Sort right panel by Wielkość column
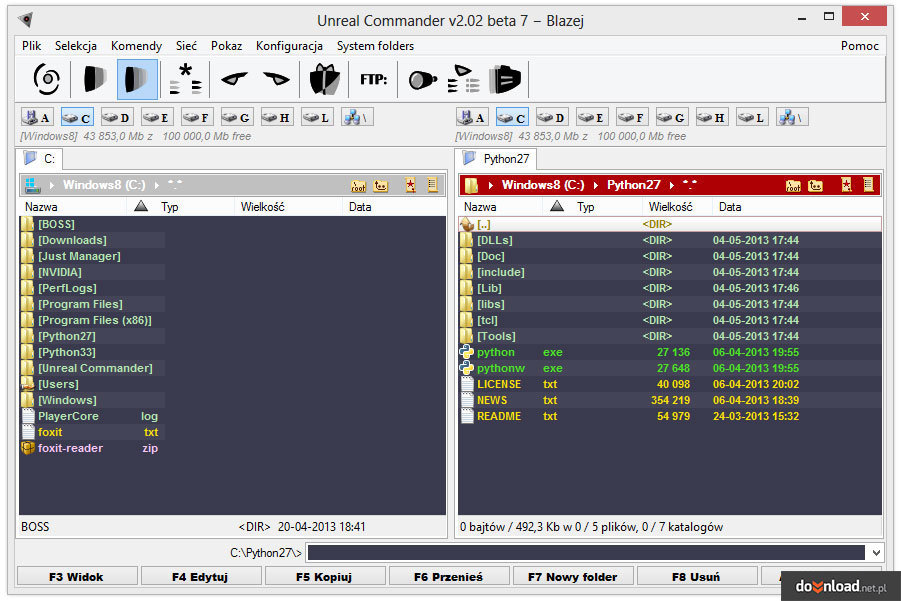Screen dimensions: 901x601 [676, 207]
